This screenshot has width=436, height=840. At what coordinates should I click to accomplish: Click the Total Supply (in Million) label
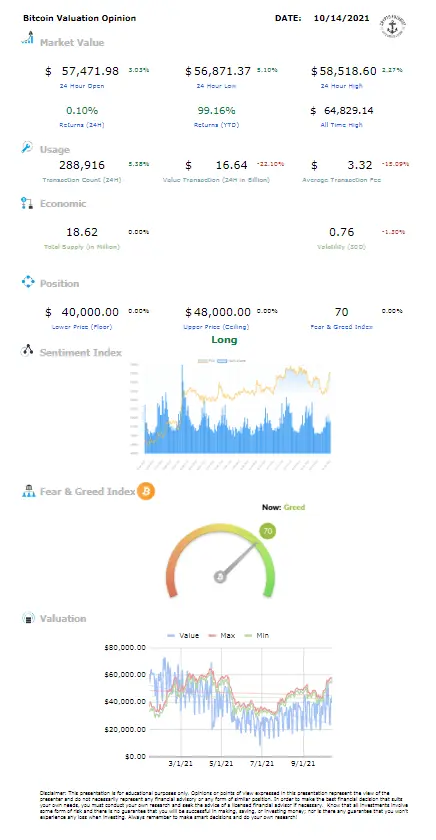coord(82,247)
